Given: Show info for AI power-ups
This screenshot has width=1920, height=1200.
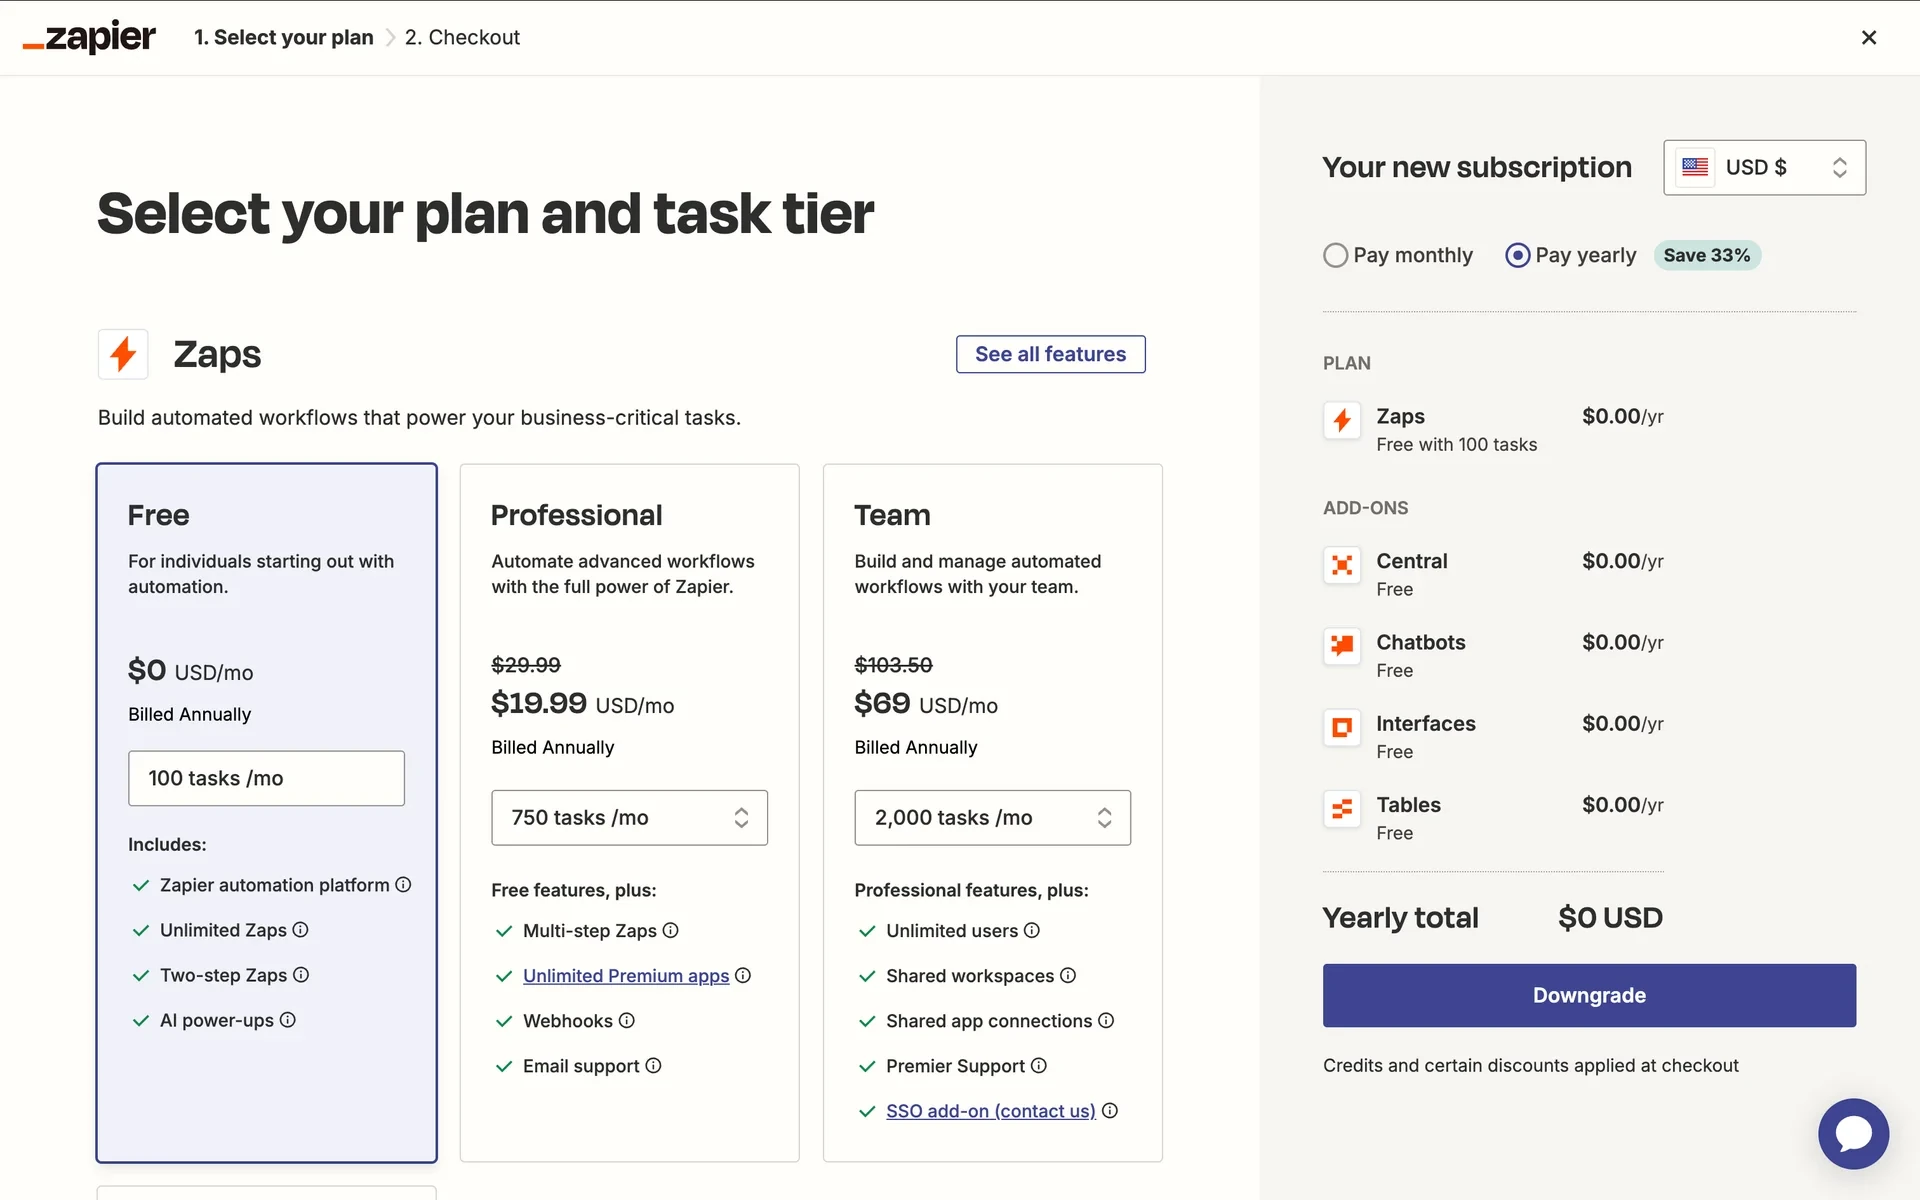Looking at the screenshot, I should coord(288,1020).
